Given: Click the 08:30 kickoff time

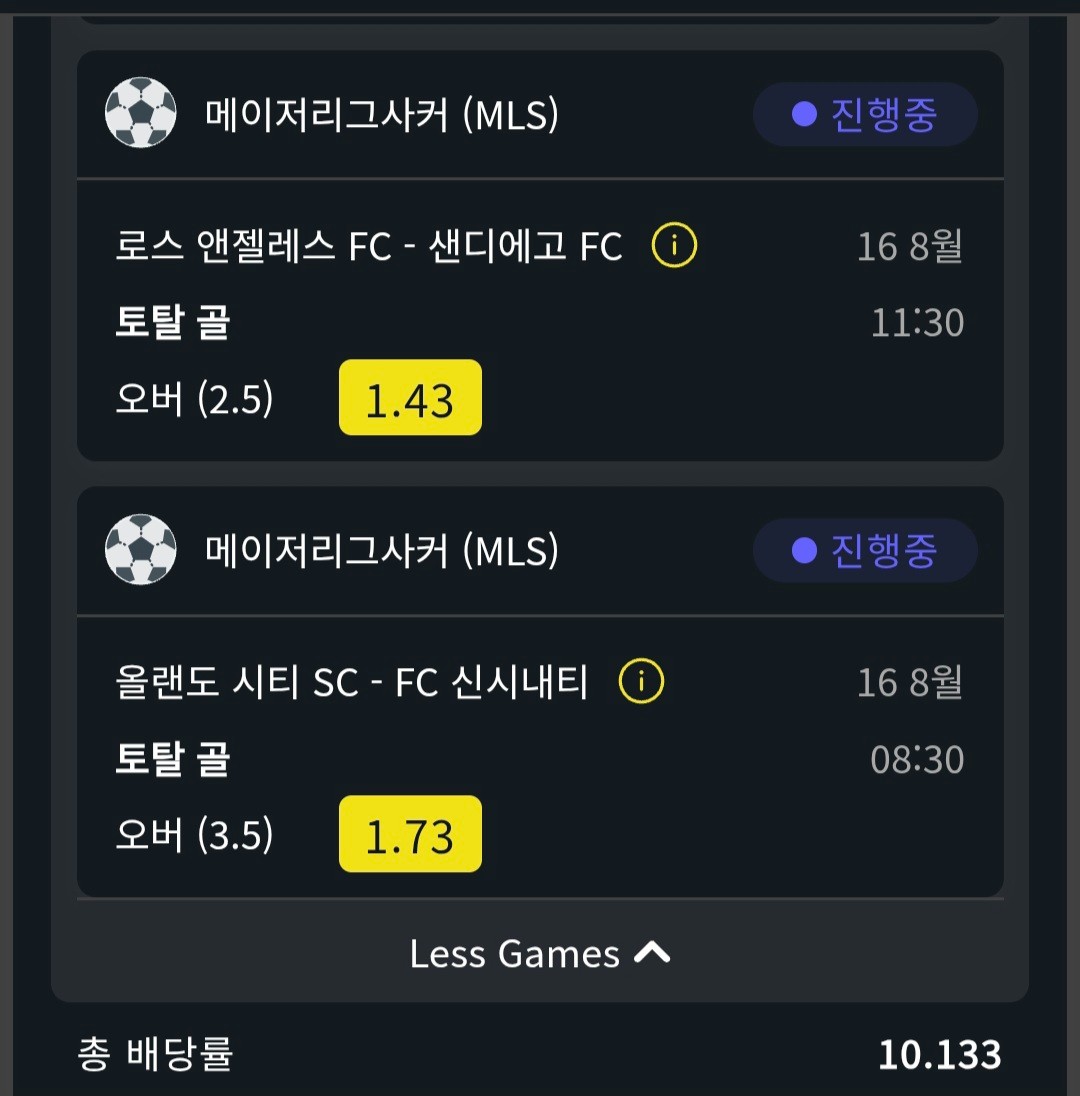Looking at the screenshot, I should click(917, 759).
